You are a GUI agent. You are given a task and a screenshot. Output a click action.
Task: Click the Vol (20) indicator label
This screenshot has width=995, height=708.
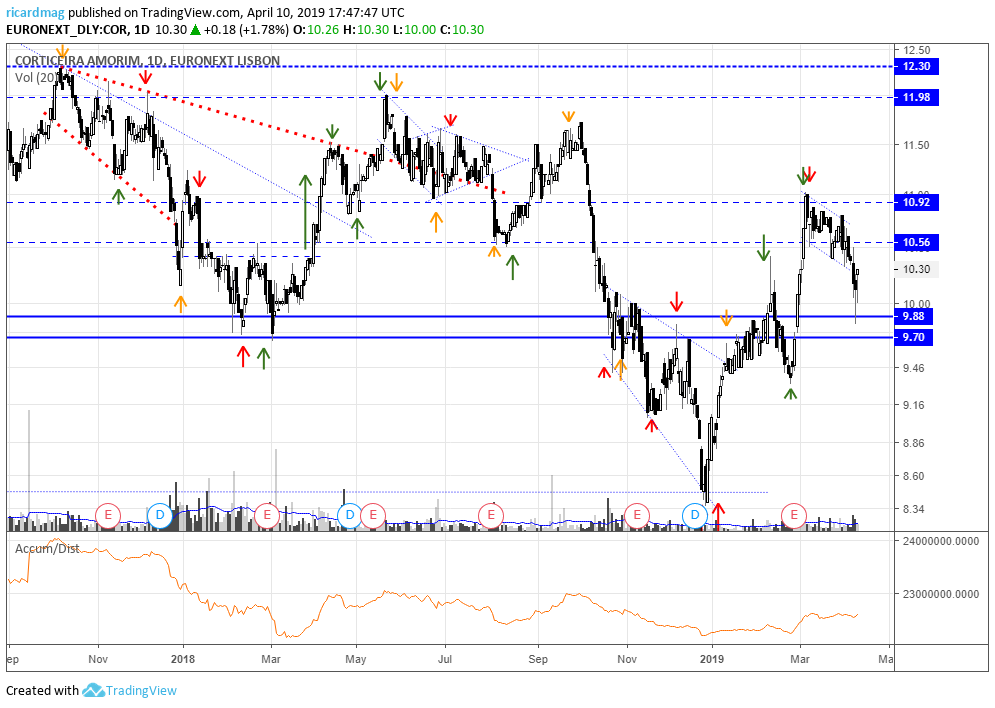click(37, 77)
